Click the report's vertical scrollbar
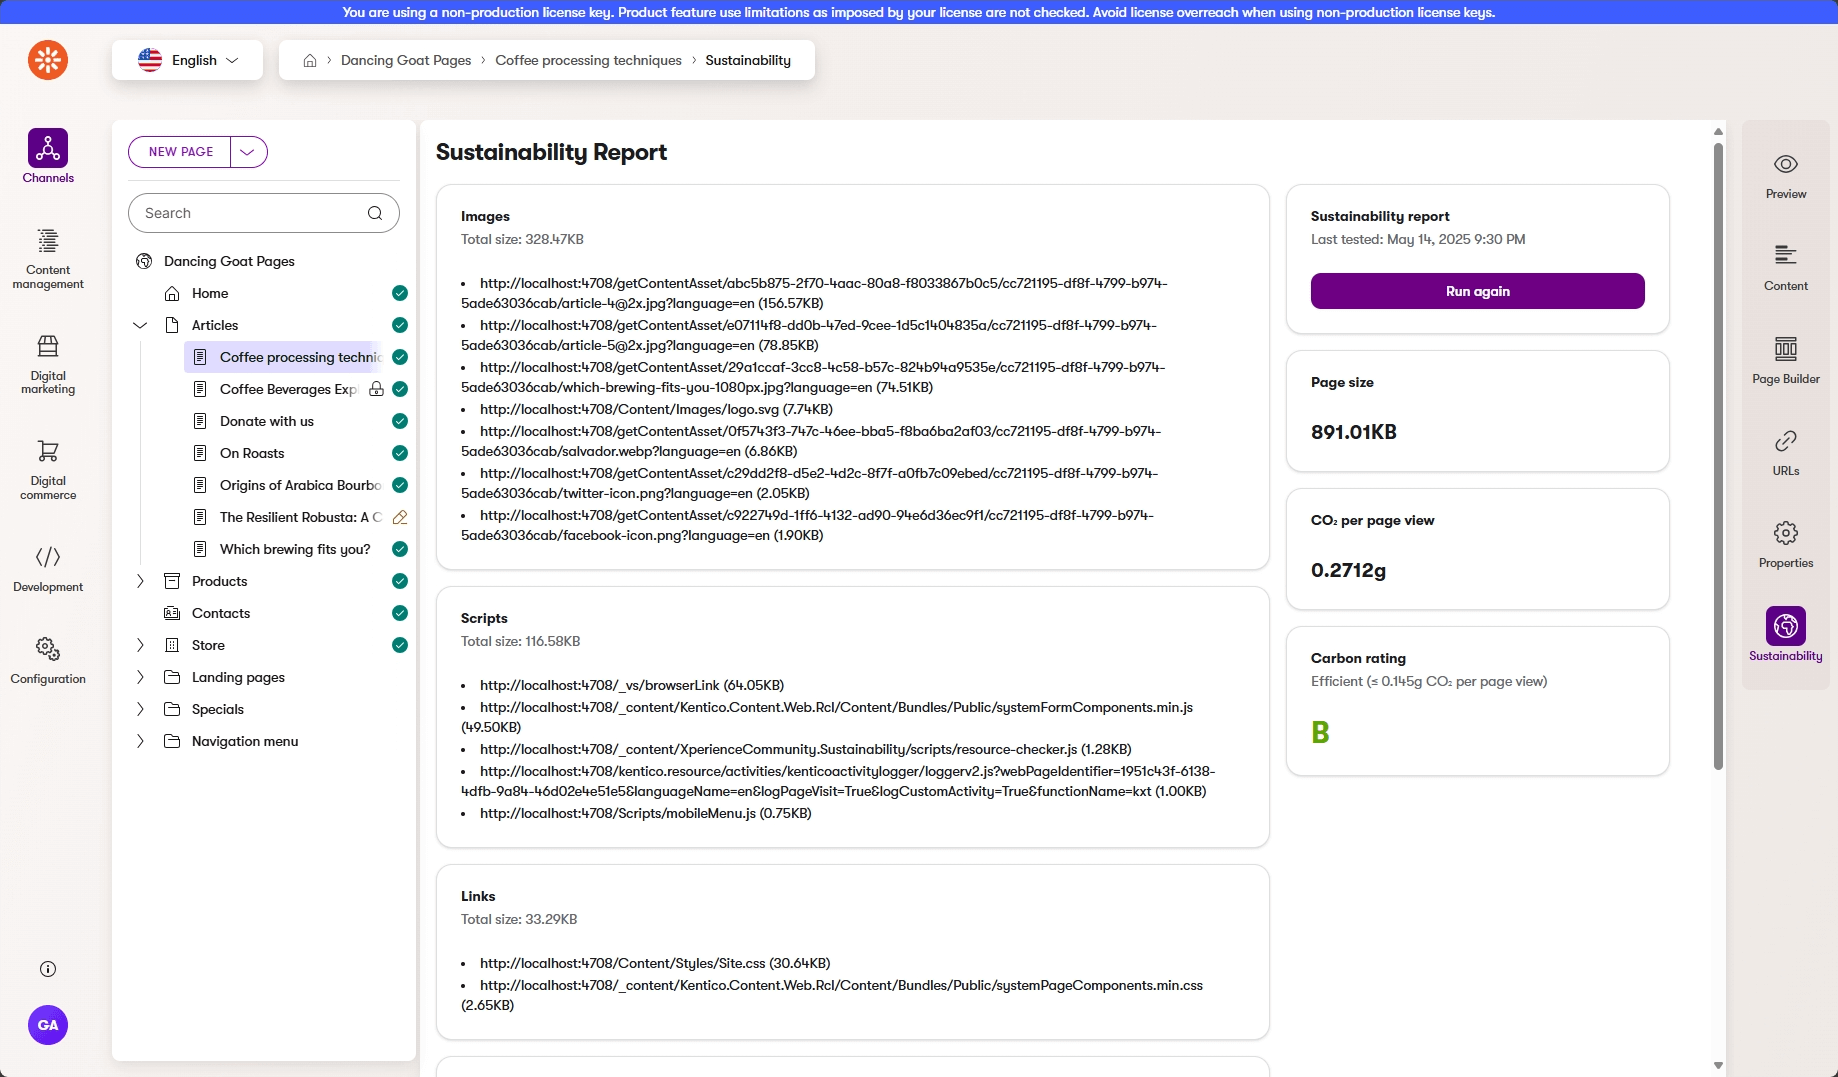The height and width of the screenshot is (1077, 1838). [1718, 450]
